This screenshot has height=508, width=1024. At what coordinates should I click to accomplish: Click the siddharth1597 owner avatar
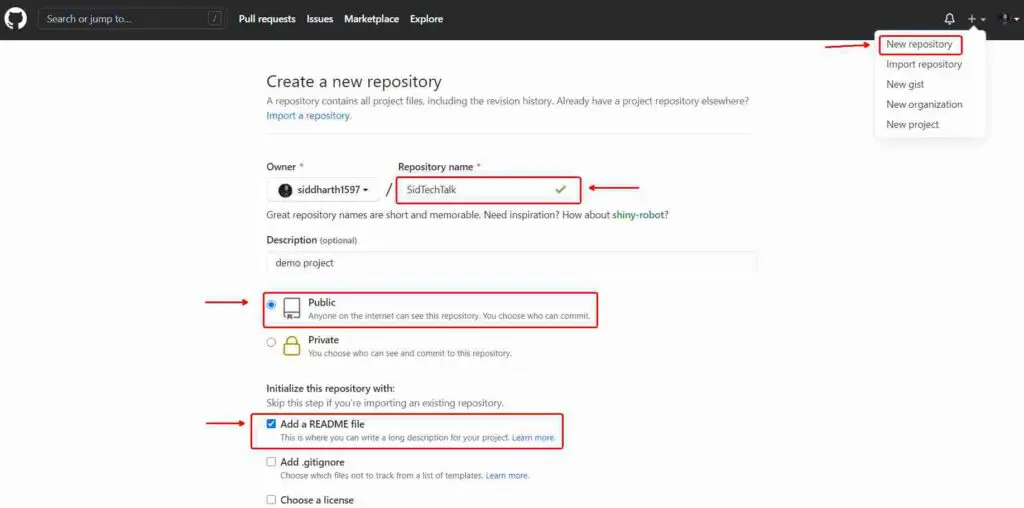tap(285, 190)
